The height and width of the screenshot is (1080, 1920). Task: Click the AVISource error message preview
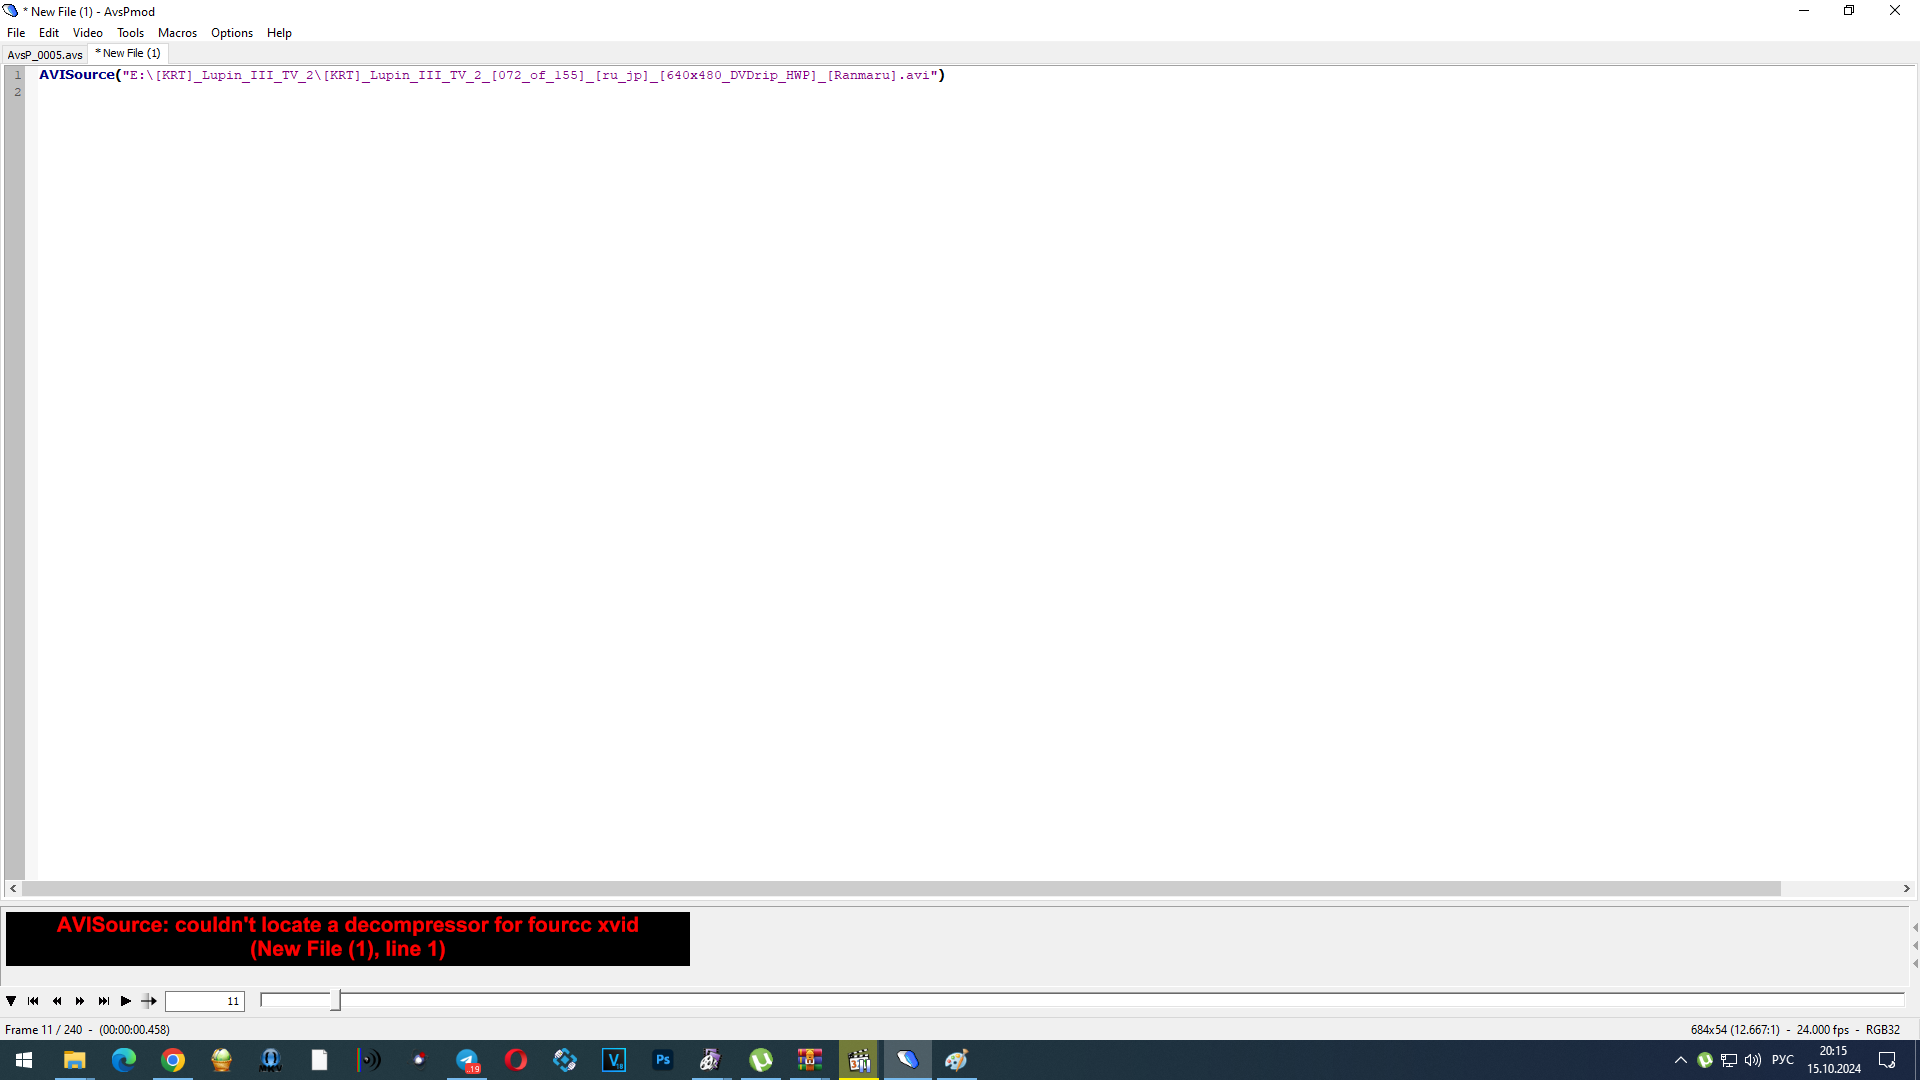[x=347, y=937]
